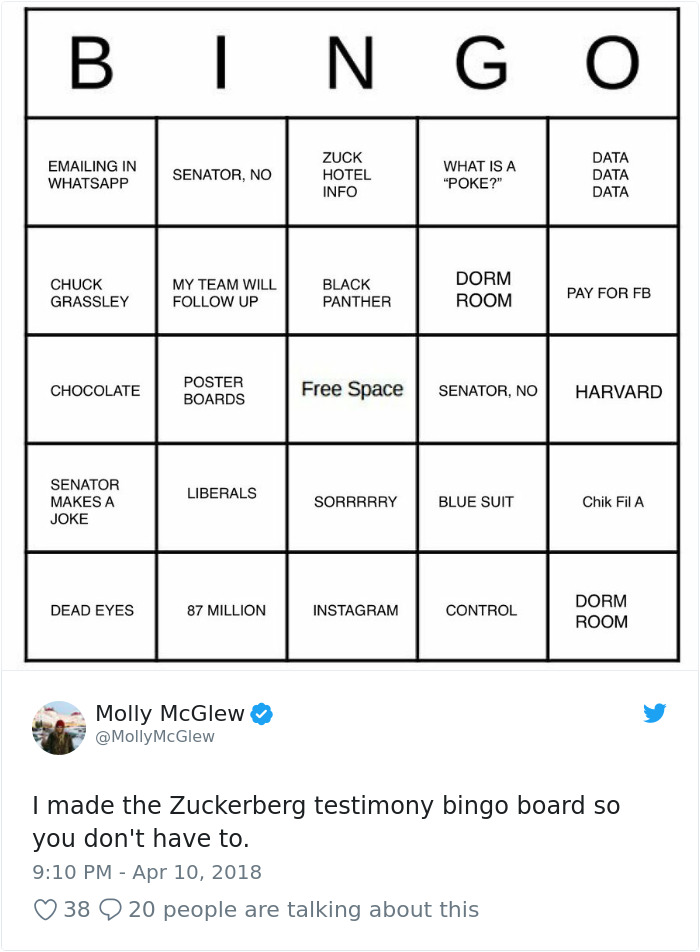Click the Molly McGlew display name
This screenshot has width=700, height=952.
pos(166,712)
